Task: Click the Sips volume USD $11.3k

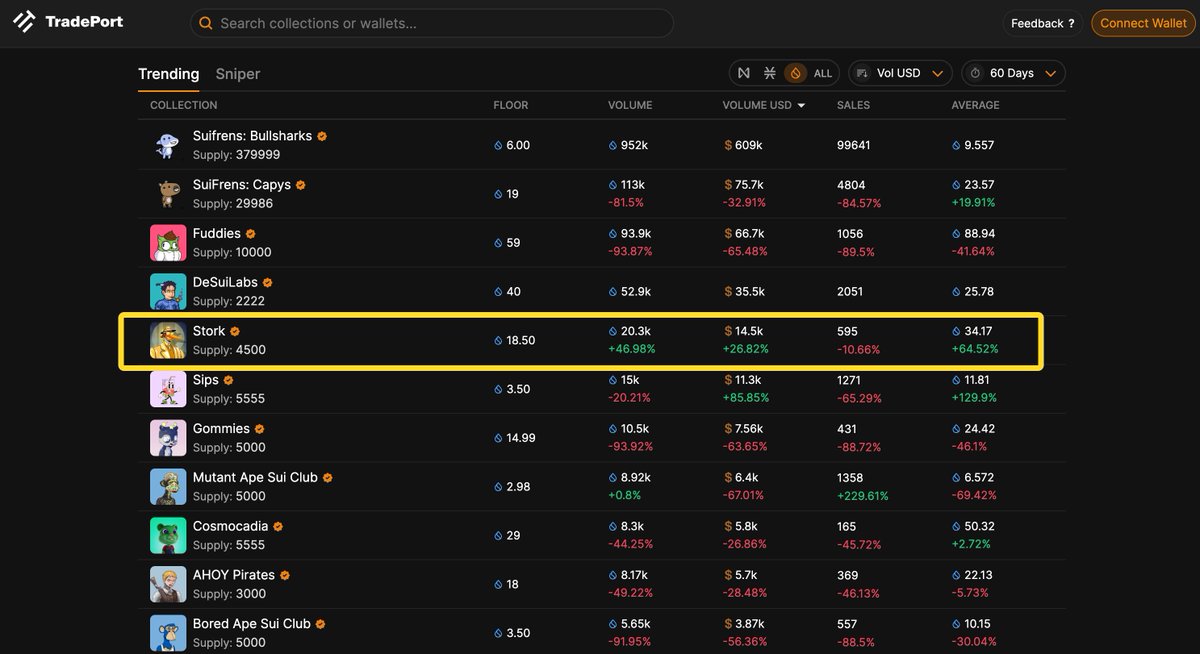Action: 743,380
